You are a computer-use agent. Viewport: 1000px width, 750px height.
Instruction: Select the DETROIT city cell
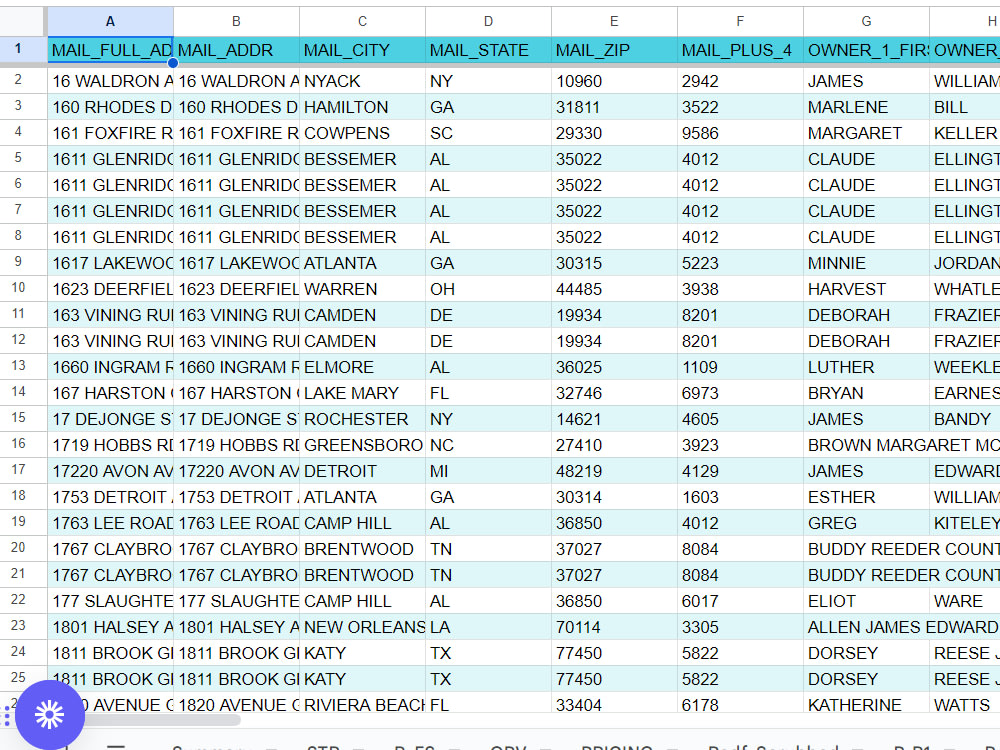pyautogui.click(x=362, y=471)
